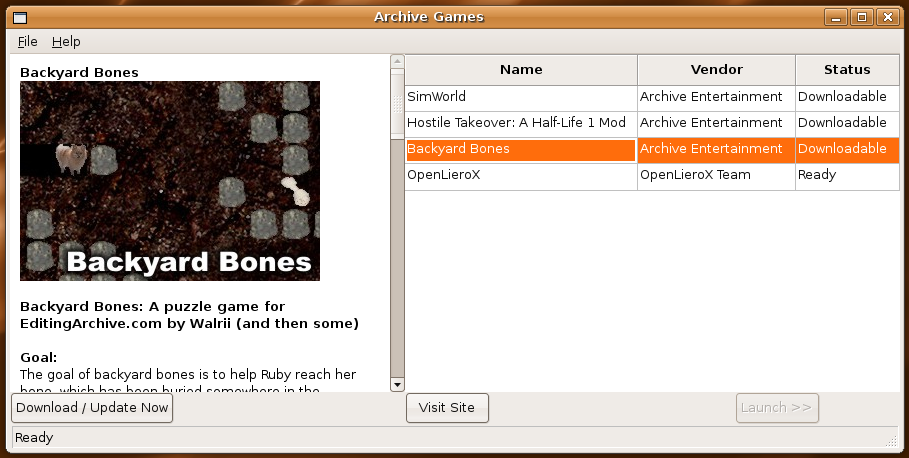Screen dimensions: 909x458
Task: Minimize the Archive Games window
Action: pyautogui.click(x=836, y=17)
